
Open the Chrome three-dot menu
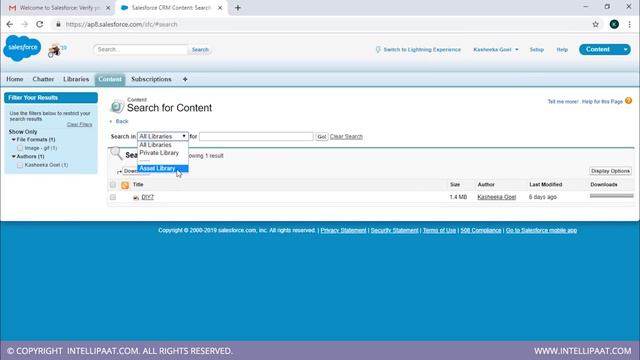click(x=629, y=24)
